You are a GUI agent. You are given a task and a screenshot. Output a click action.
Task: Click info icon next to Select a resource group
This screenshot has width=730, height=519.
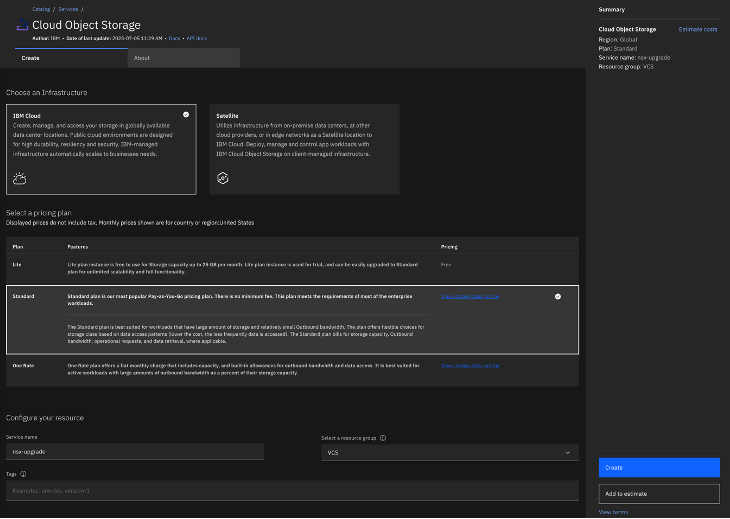(x=383, y=437)
